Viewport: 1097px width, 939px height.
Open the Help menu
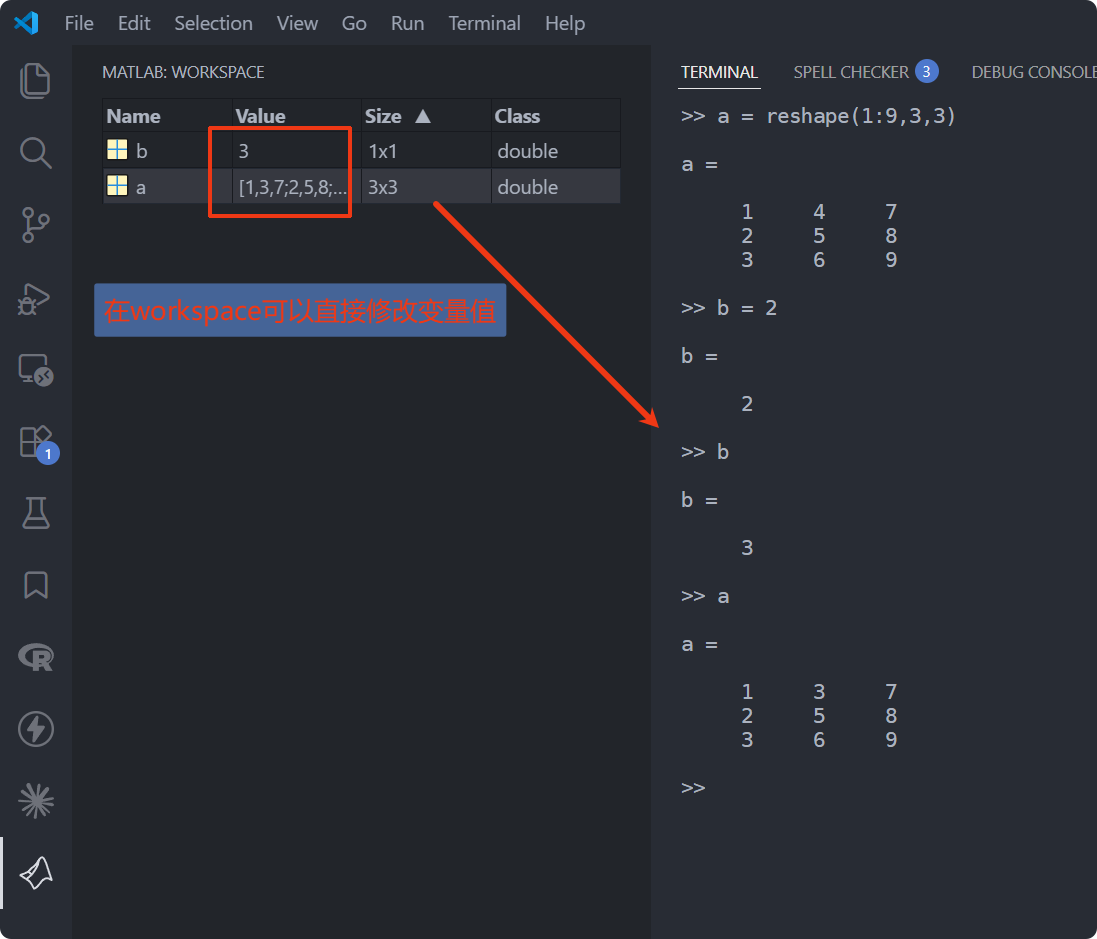point(565,23)
